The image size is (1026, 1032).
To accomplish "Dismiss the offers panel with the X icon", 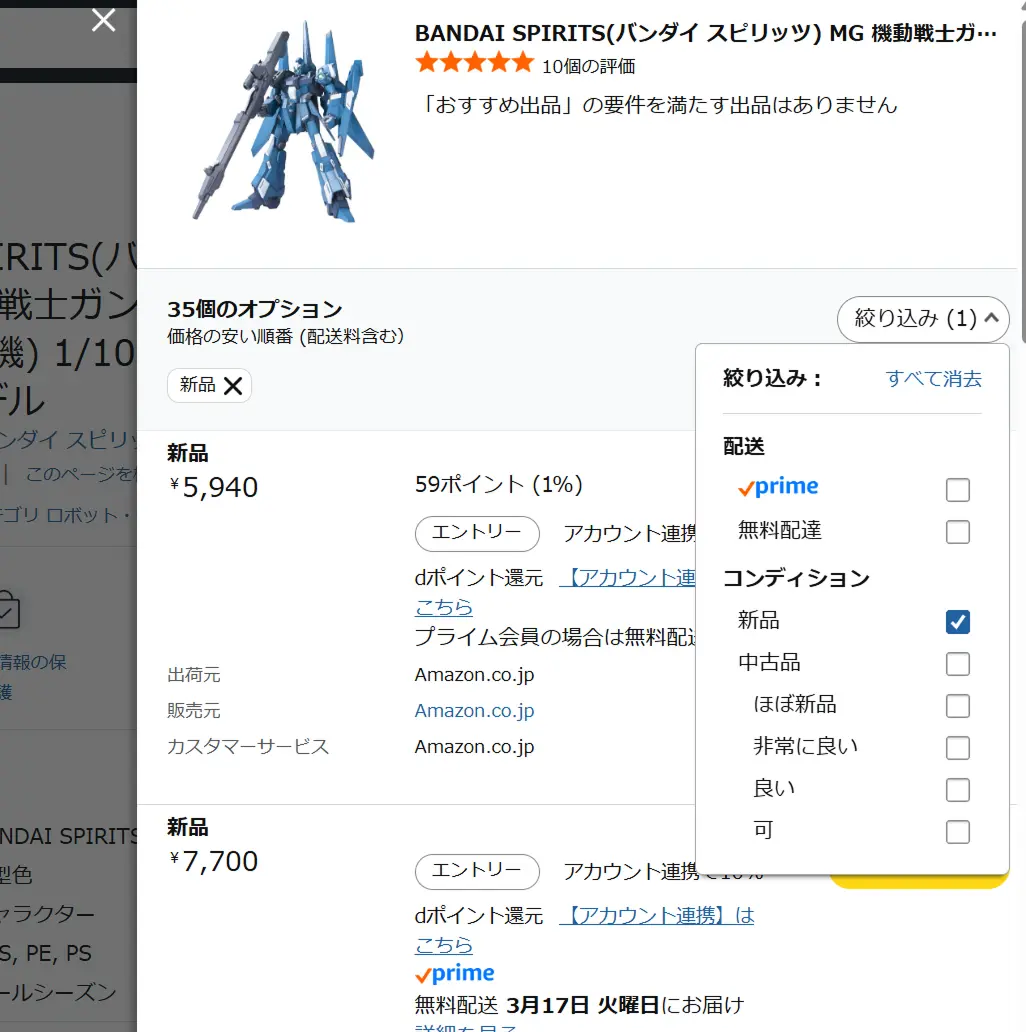I will coord(103,20).
